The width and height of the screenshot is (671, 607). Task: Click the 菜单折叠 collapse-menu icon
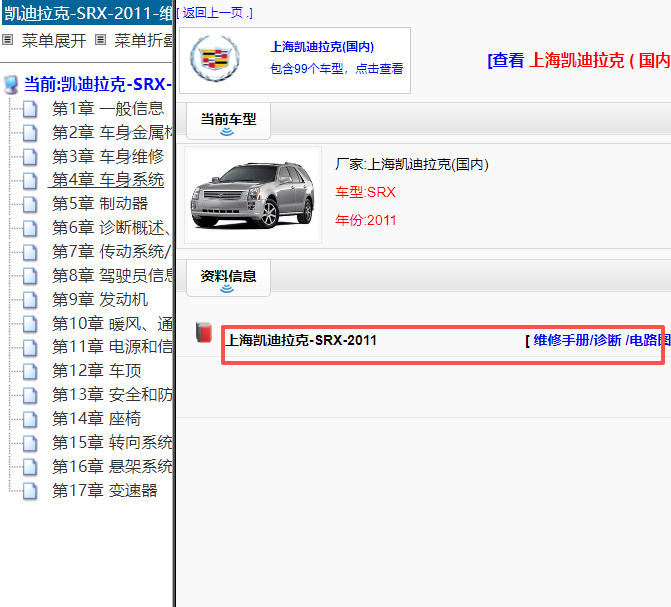(100, 40)
